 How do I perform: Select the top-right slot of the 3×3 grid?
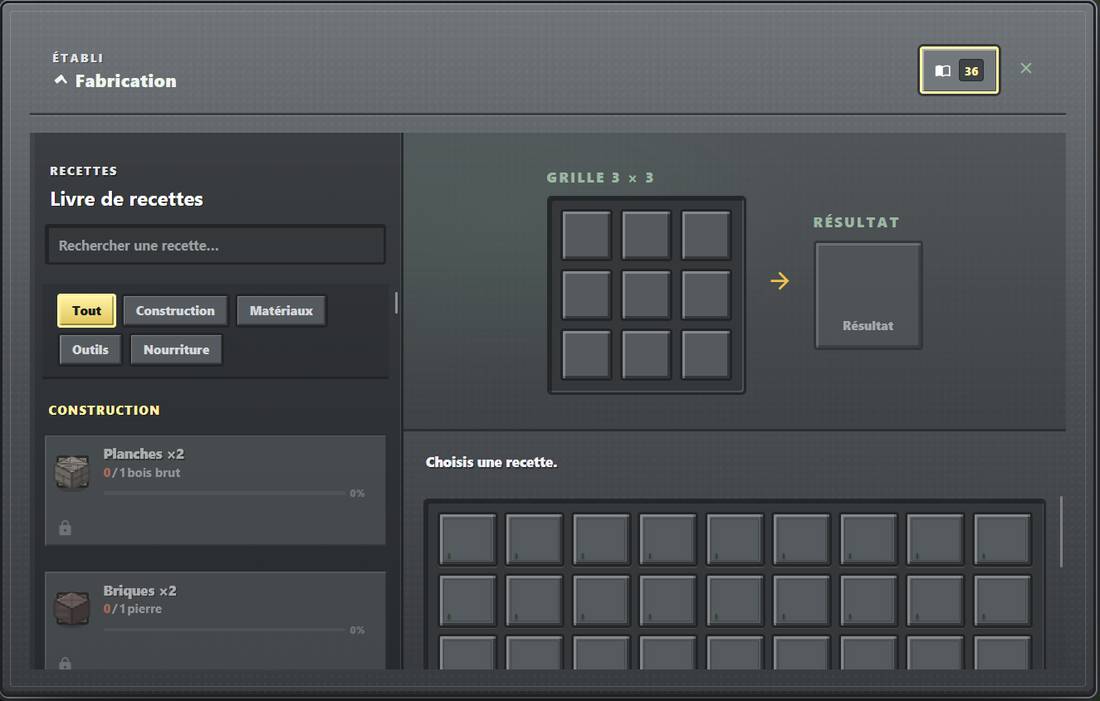tap(706, 235)
